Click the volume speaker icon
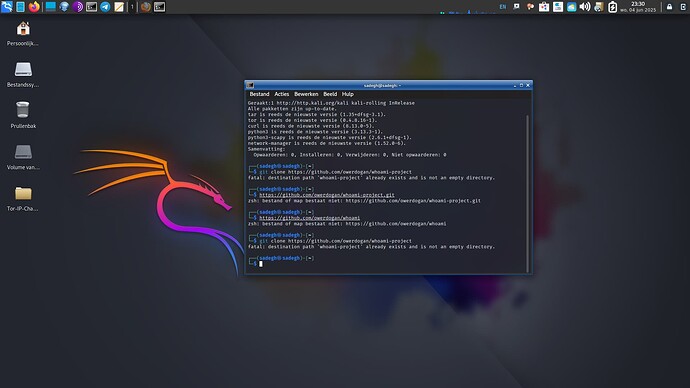 click(x=585, y=7)
